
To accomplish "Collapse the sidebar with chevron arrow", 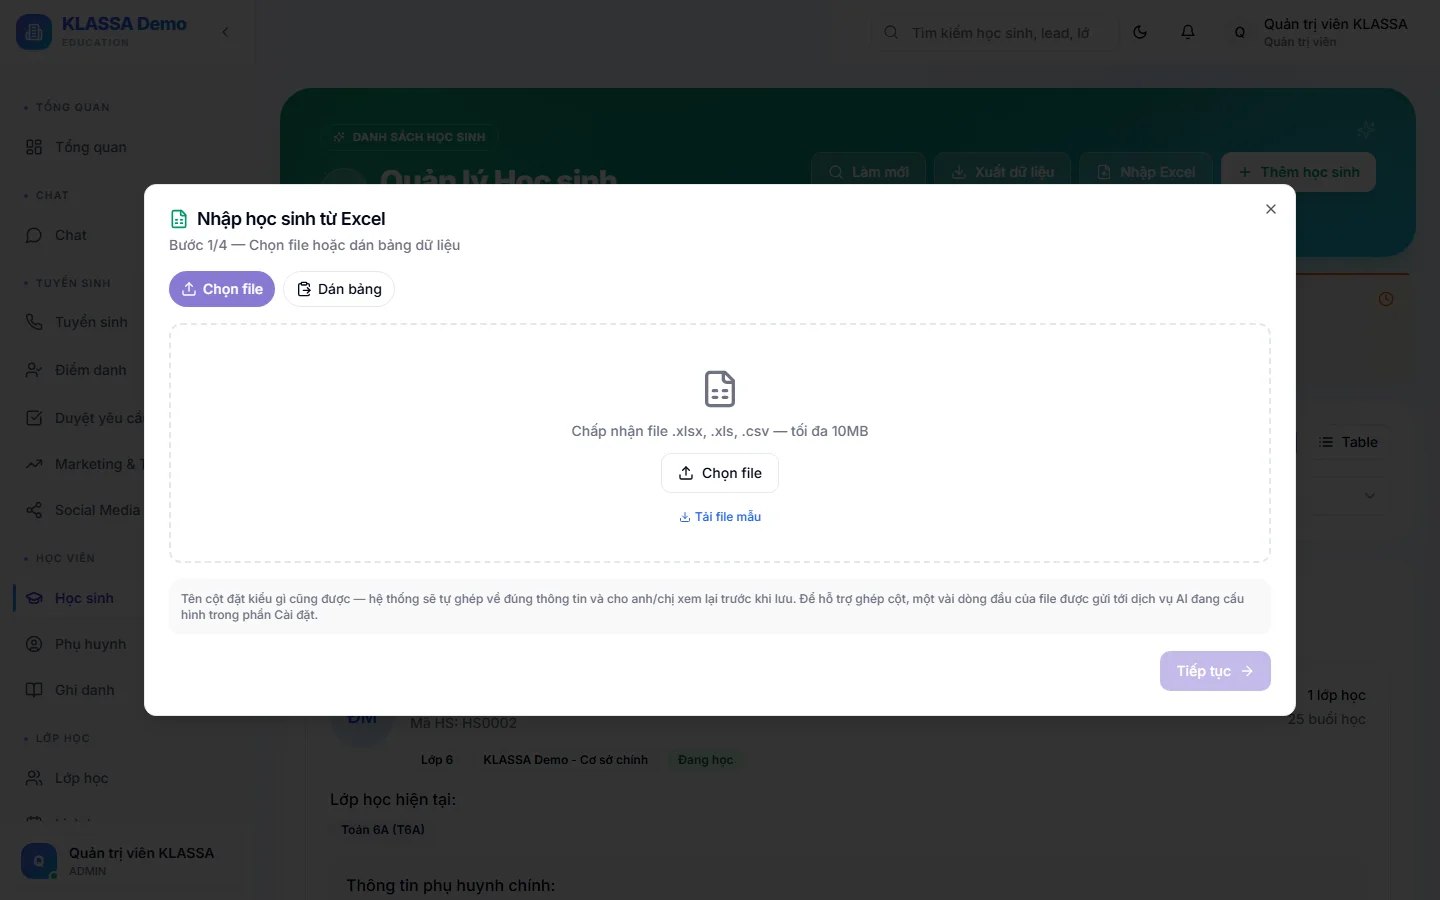I will 225,32.
